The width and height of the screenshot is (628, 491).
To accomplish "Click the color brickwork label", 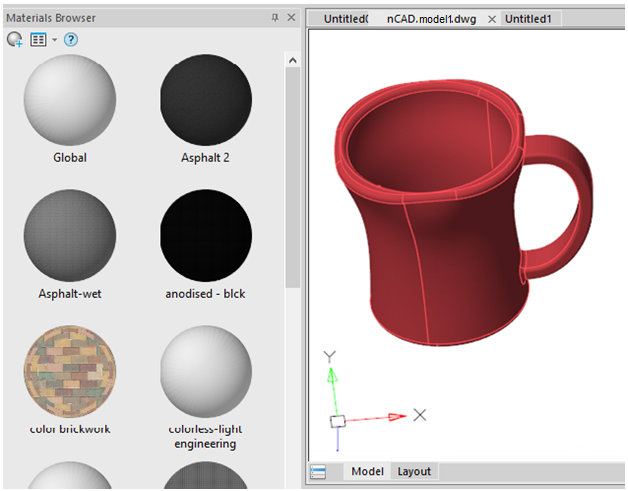I will 70,429.
